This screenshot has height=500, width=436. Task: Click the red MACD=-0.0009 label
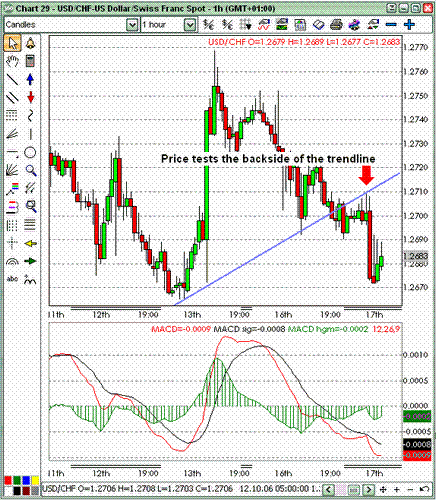point(181,329)
